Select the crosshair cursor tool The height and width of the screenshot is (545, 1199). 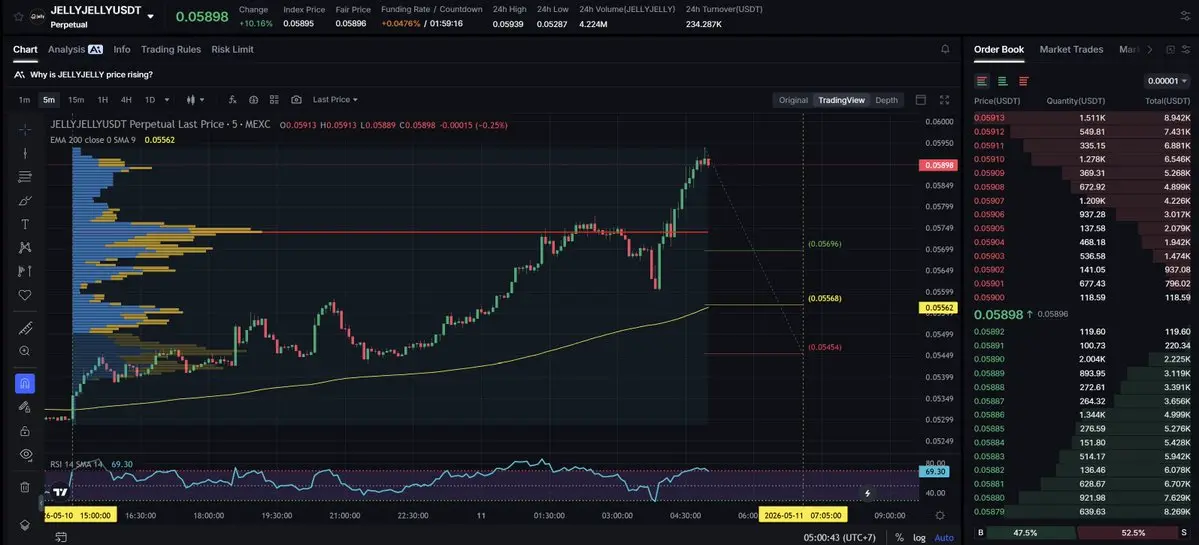(24, 129)
